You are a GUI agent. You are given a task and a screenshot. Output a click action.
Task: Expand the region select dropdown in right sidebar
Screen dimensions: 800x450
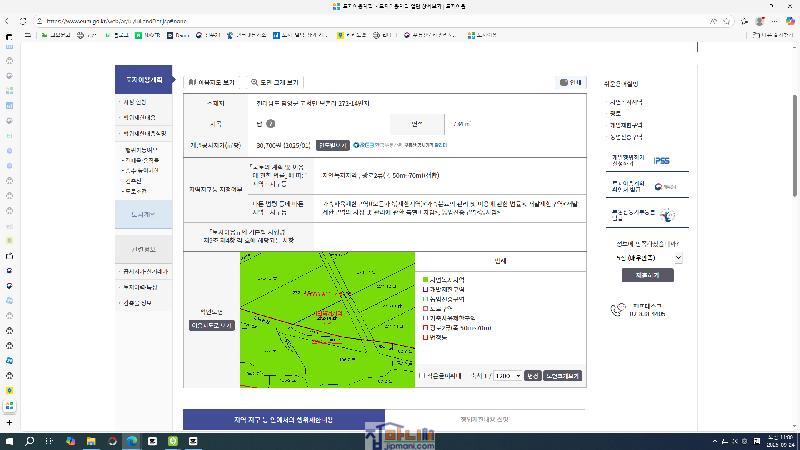pyautogui.click(x=648, y=258)
